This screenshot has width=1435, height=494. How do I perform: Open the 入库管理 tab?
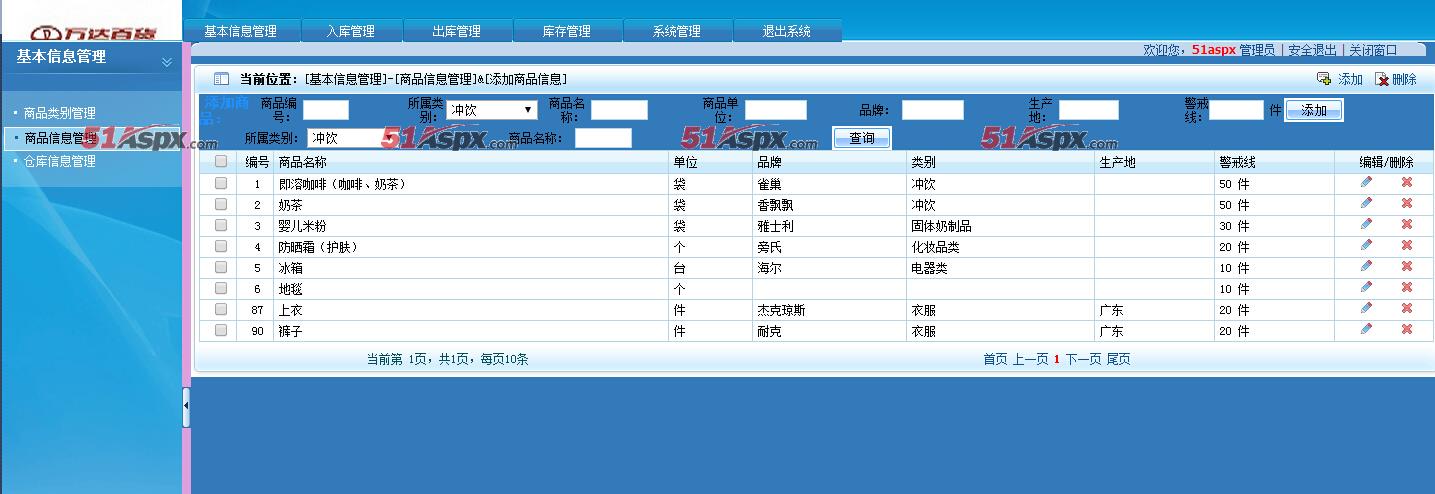coord(351,31)
